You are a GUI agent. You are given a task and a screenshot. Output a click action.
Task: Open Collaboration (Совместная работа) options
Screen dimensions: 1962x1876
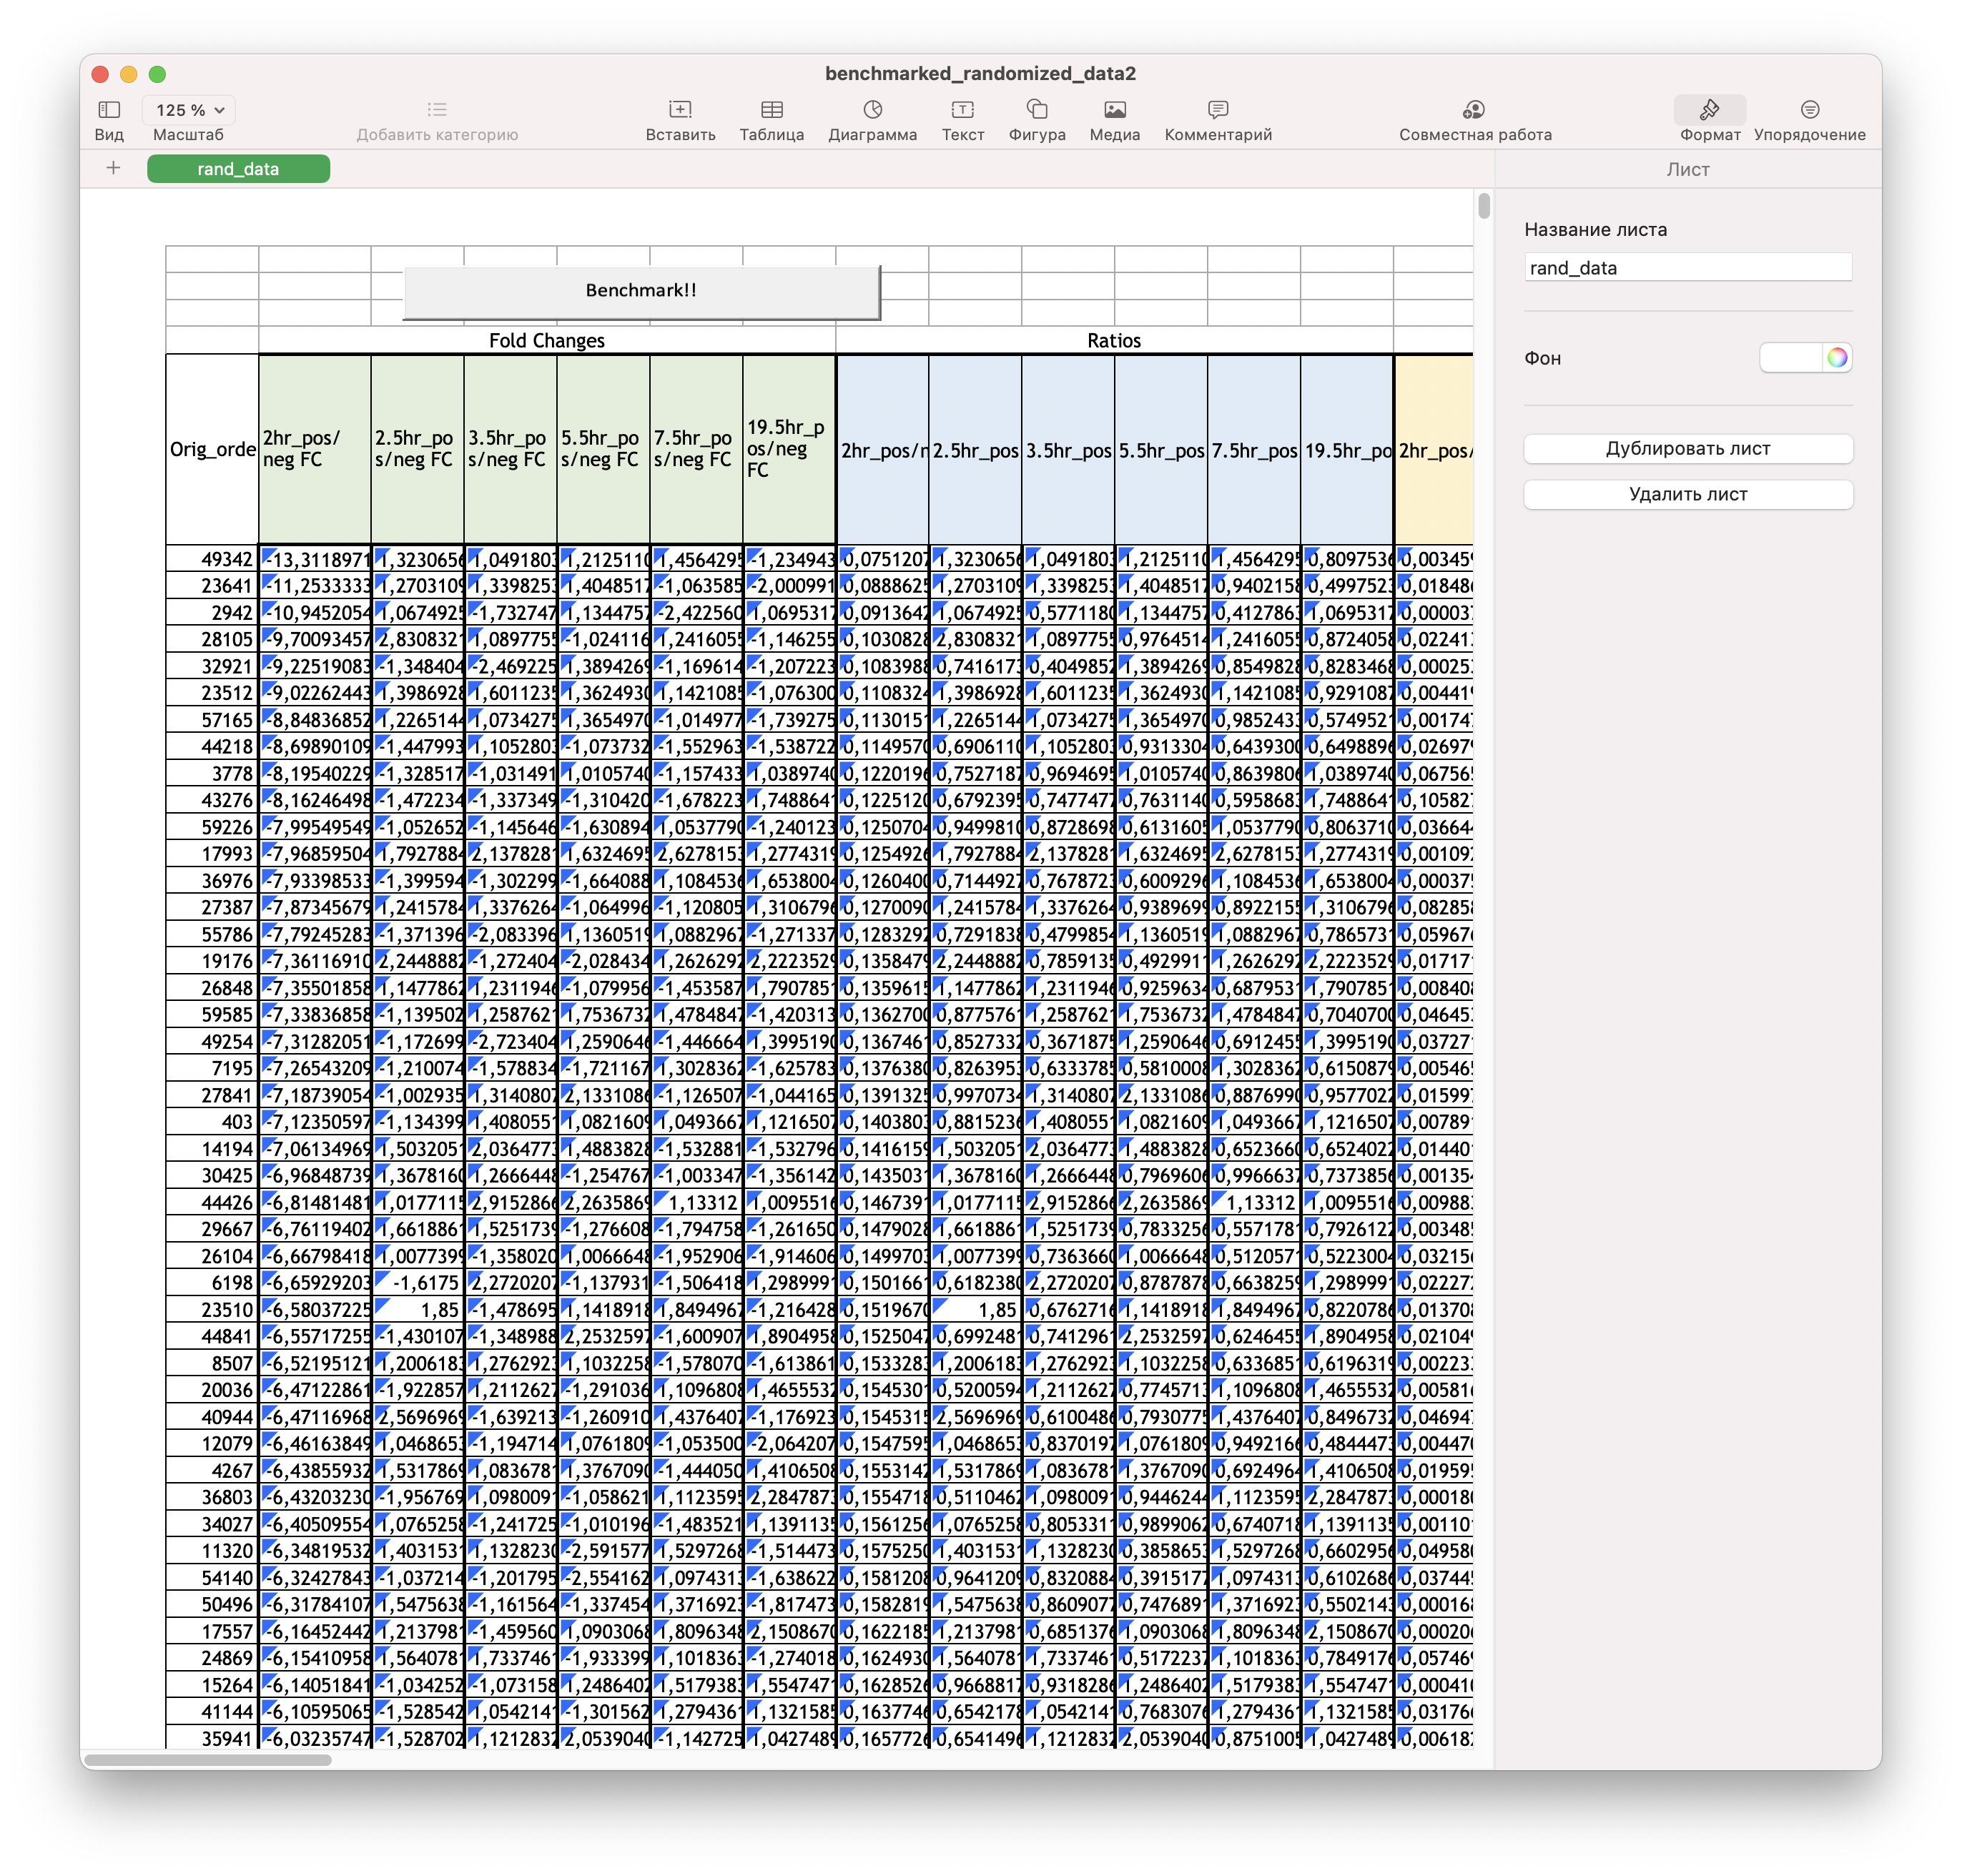click(x=1474, y=110)
